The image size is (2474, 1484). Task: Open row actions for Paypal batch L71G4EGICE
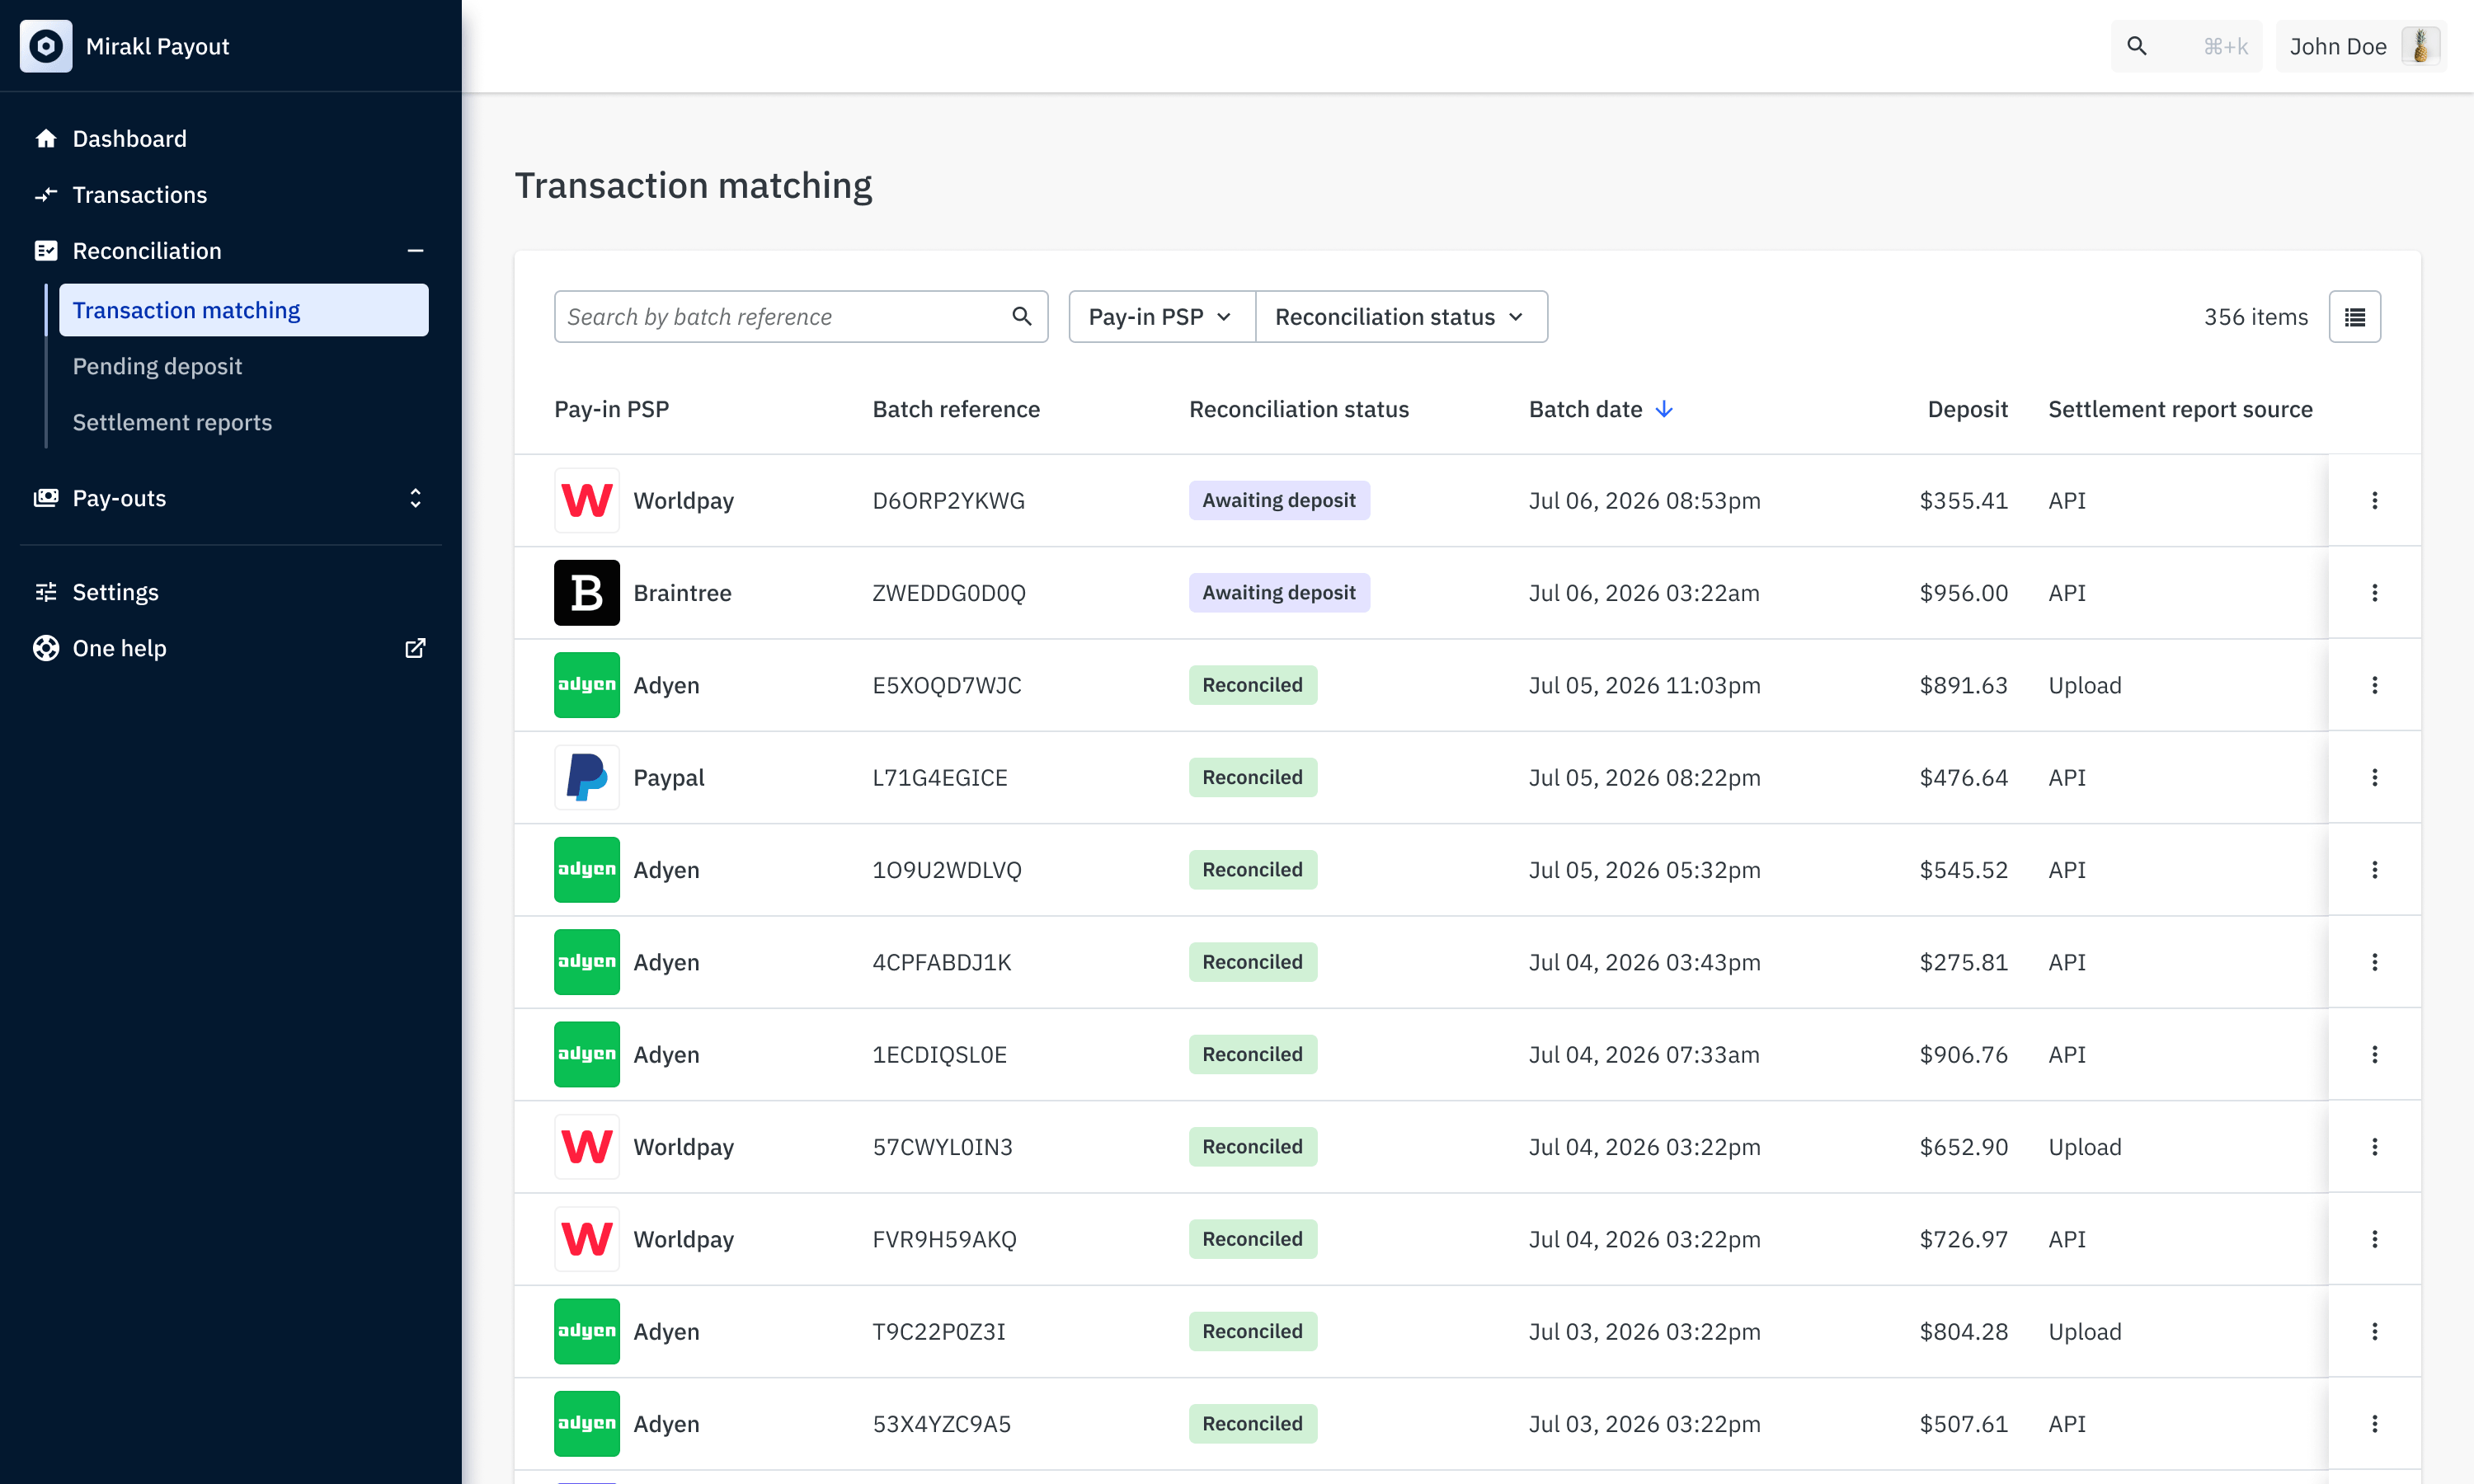[2374, 778]
